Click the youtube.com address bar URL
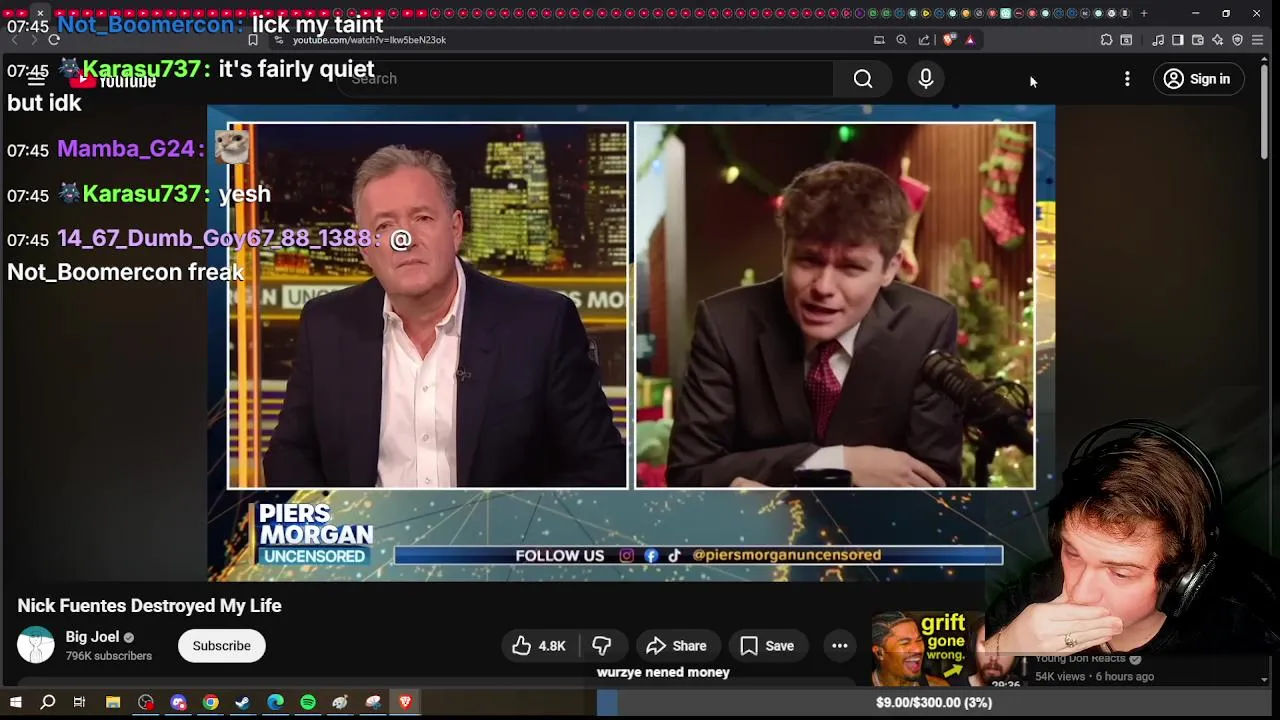 pos(369,40)
